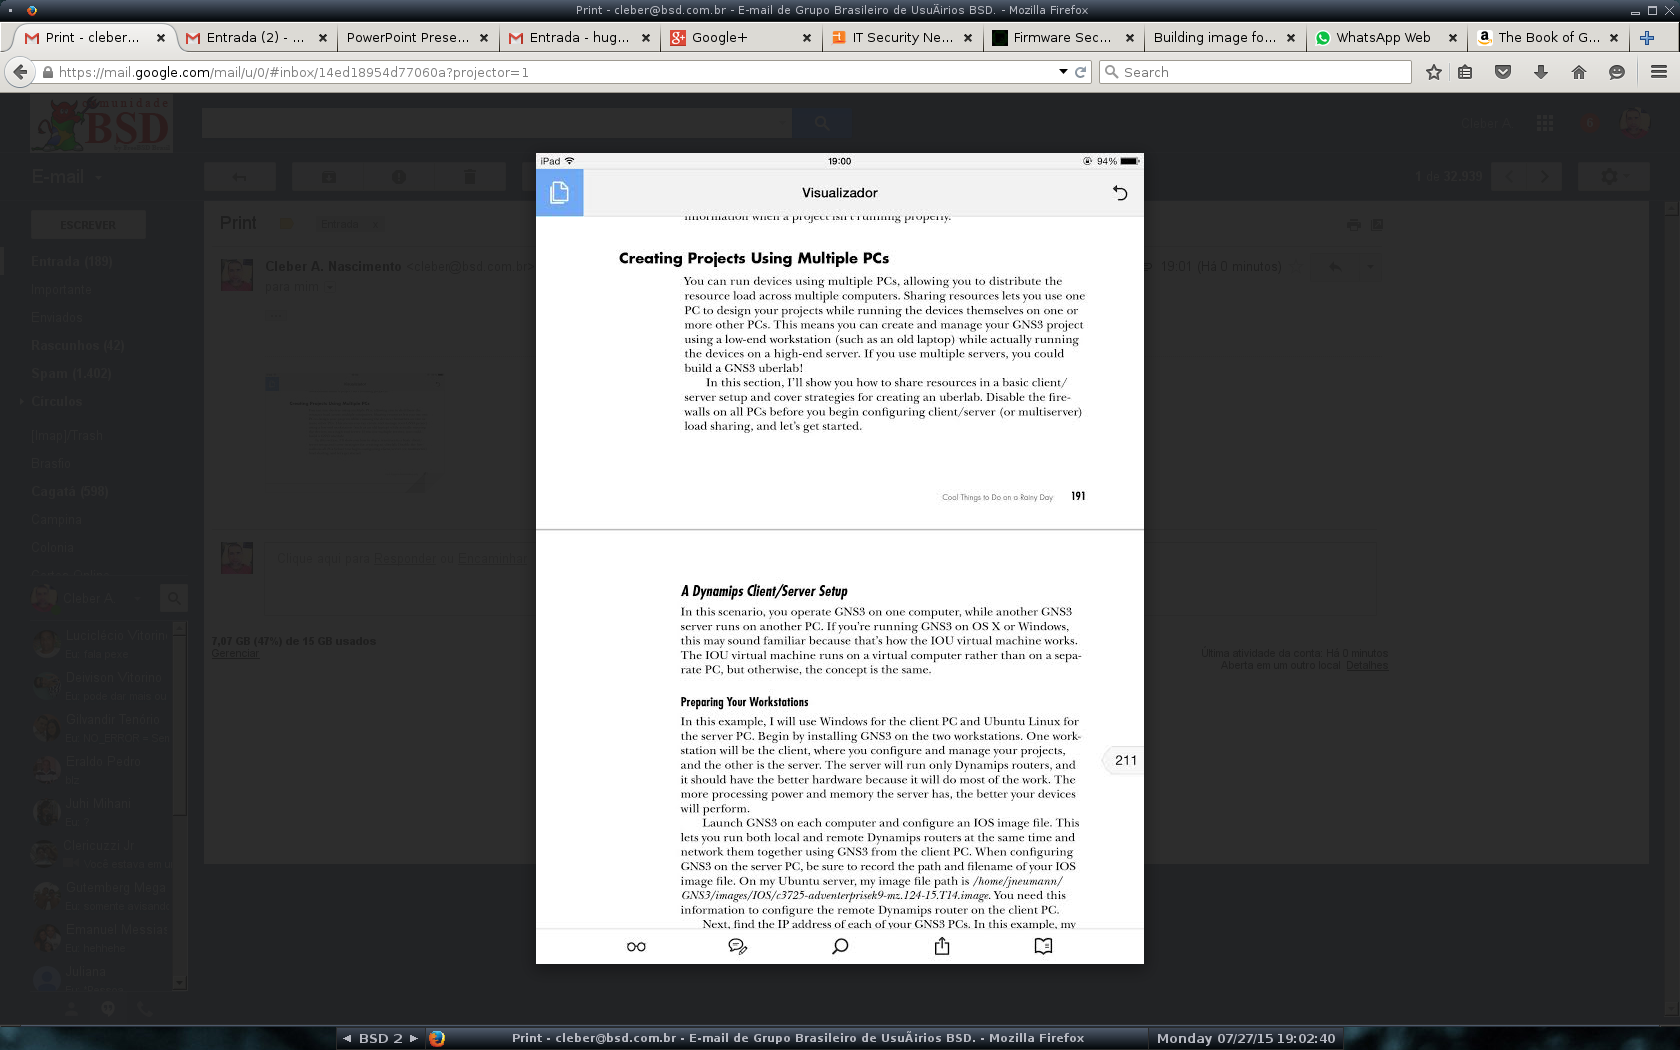Open a new tab with plus icon
This screenshot has height=1050, width=1680.
click(1647, 38)
